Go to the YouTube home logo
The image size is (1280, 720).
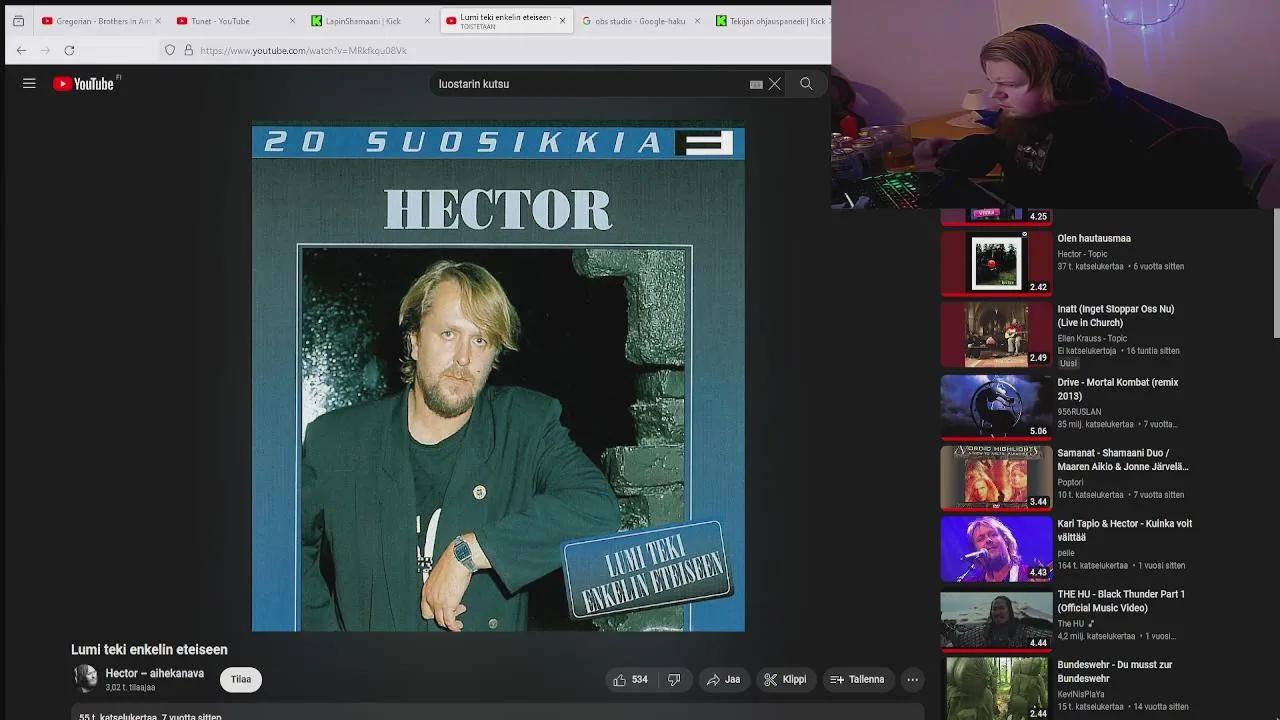[x=84, y=84]
